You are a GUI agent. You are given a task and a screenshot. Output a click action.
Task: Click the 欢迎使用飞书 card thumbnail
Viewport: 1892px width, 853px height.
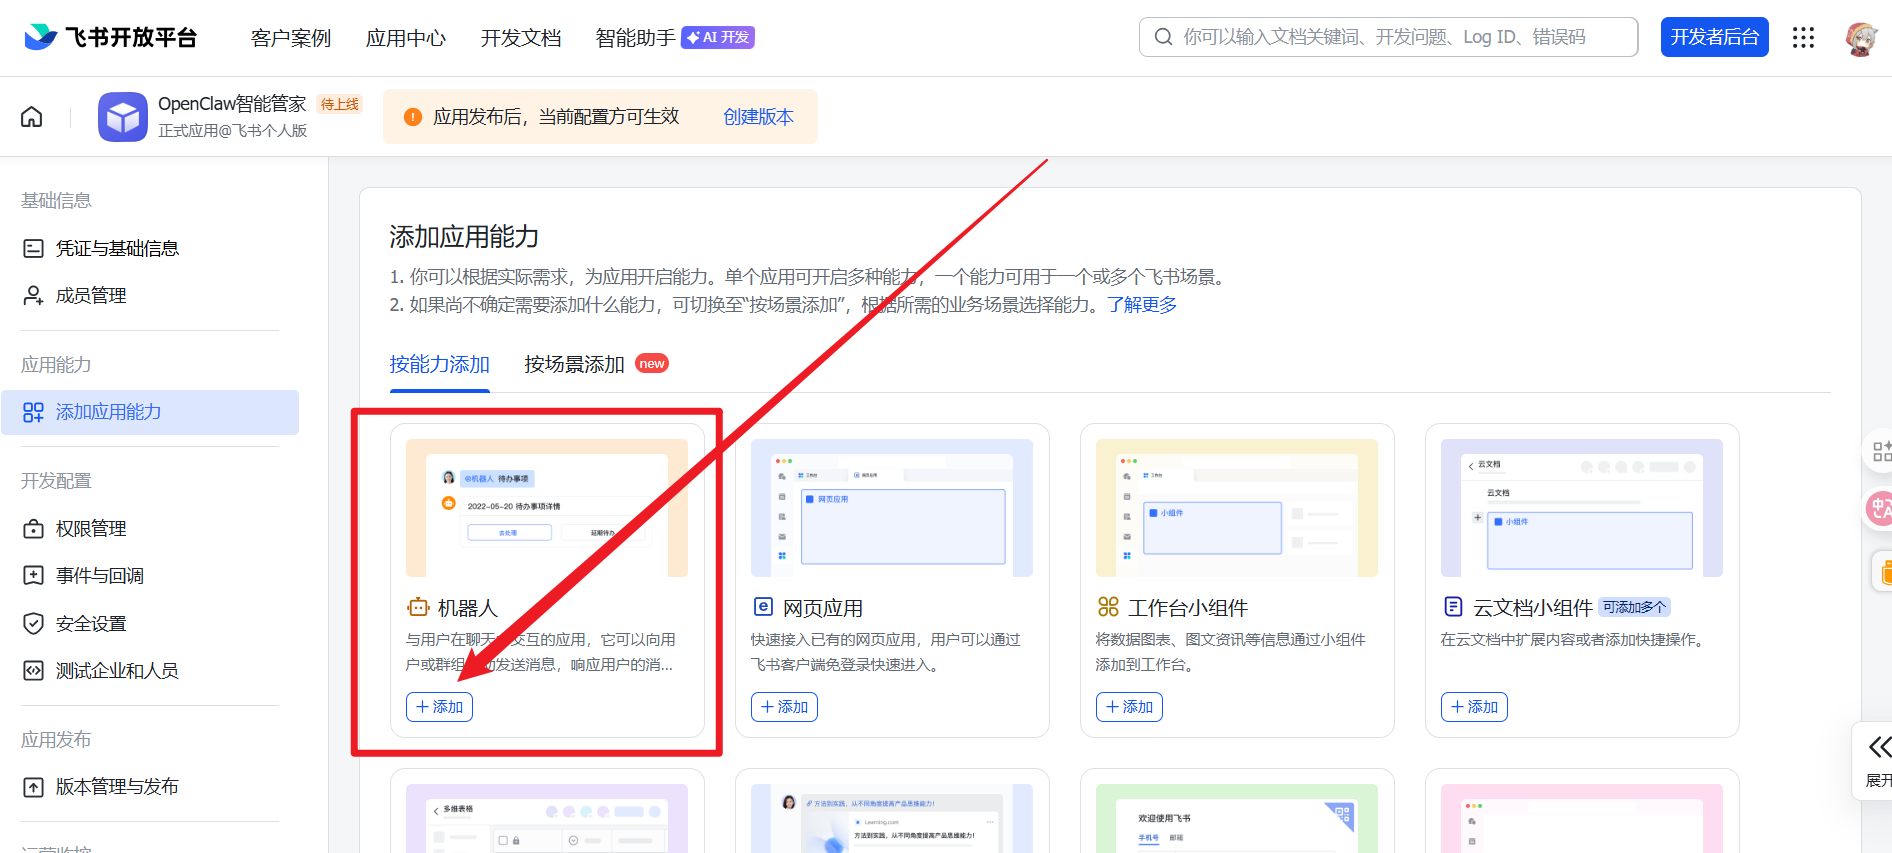[1237, 818]
